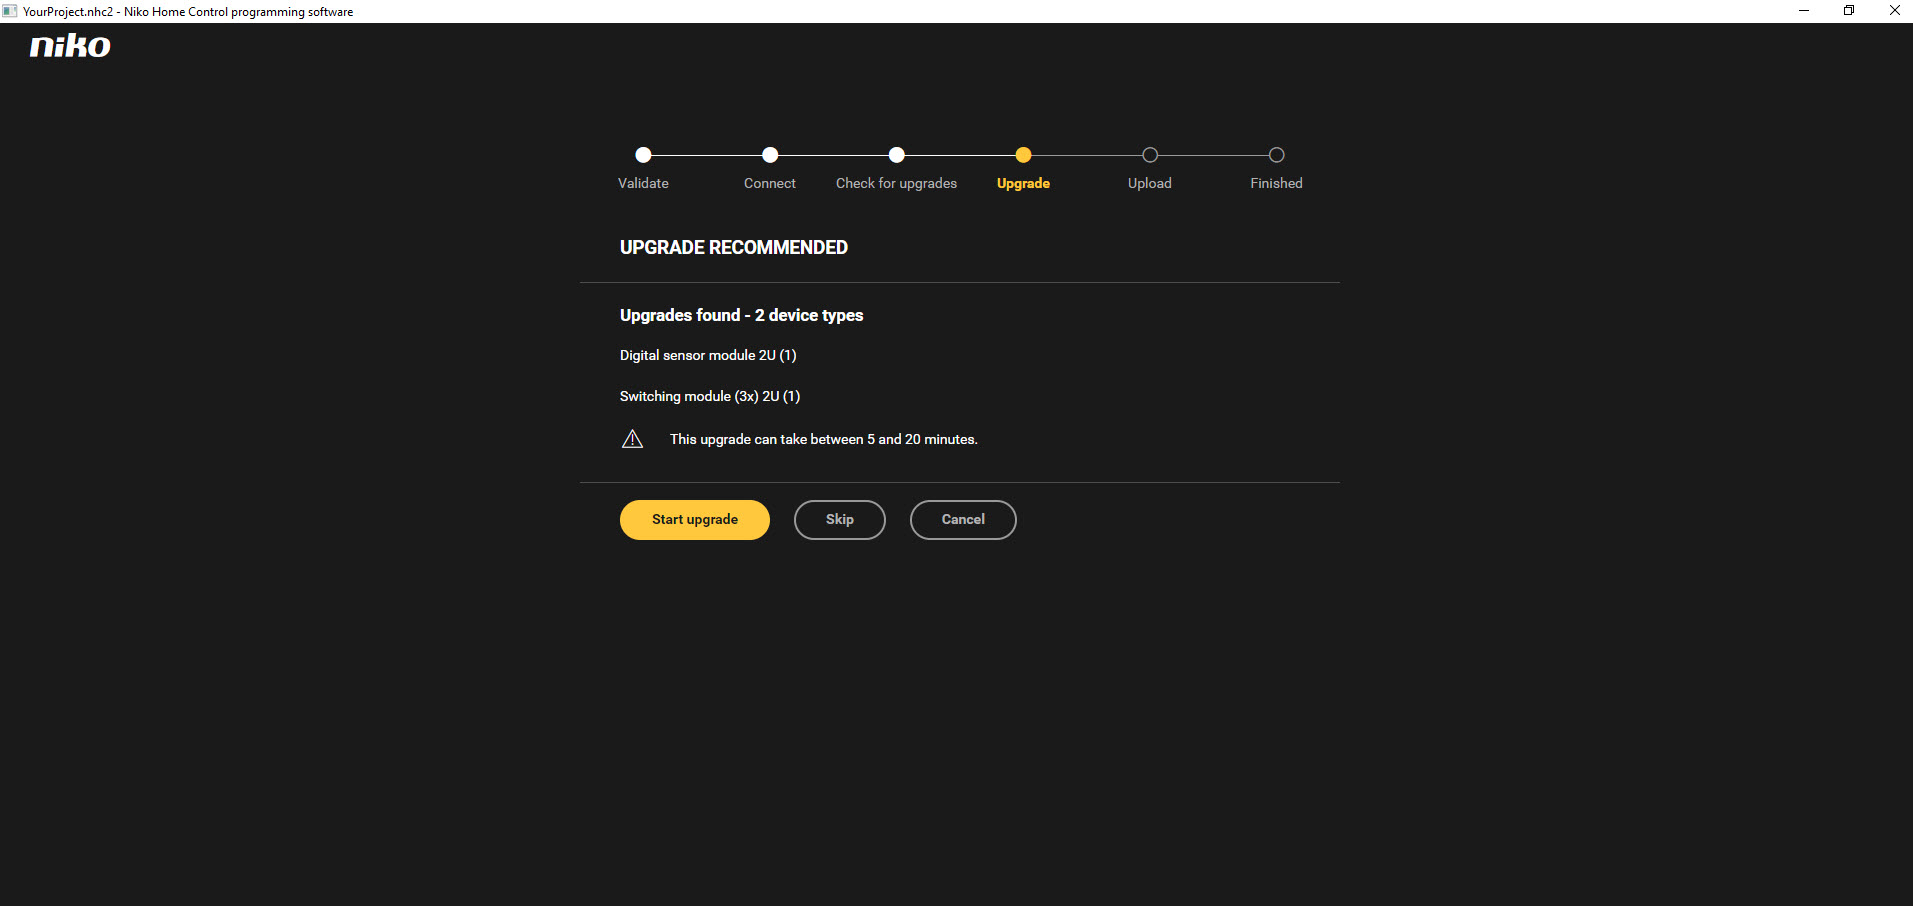Close the Niko programming software window

coord(1894,11)
